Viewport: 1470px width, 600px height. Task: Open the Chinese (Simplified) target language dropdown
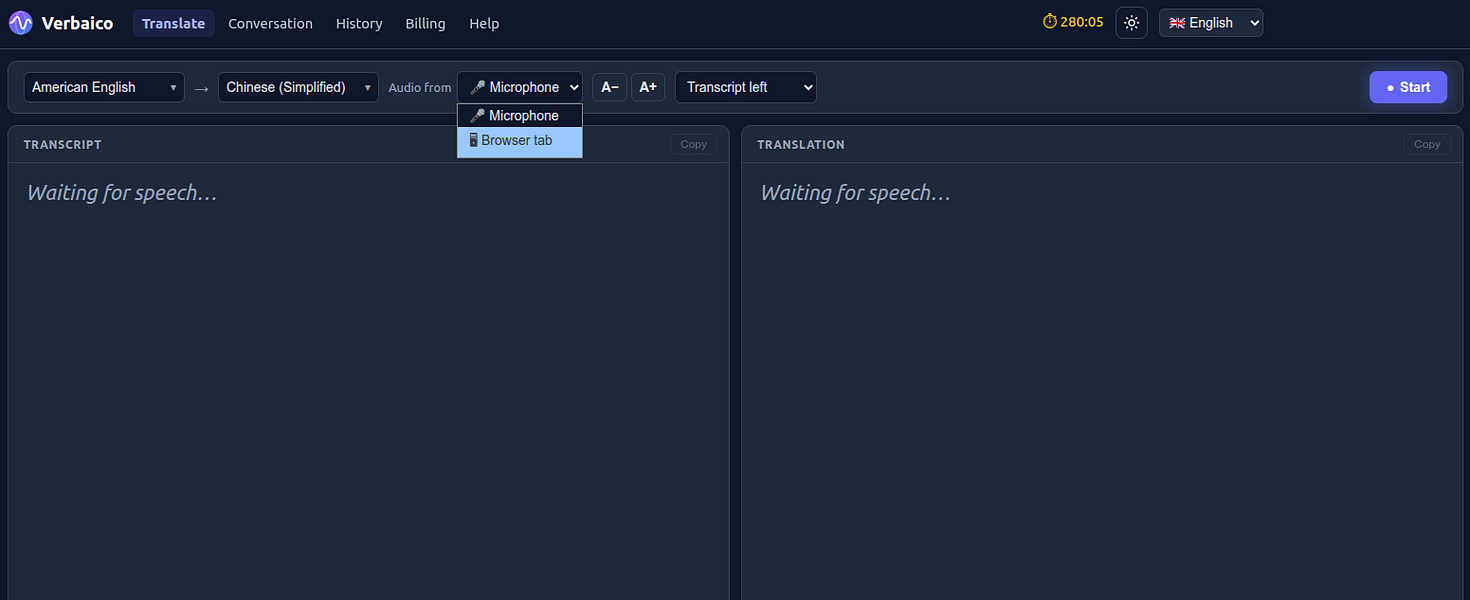(298, 87)
